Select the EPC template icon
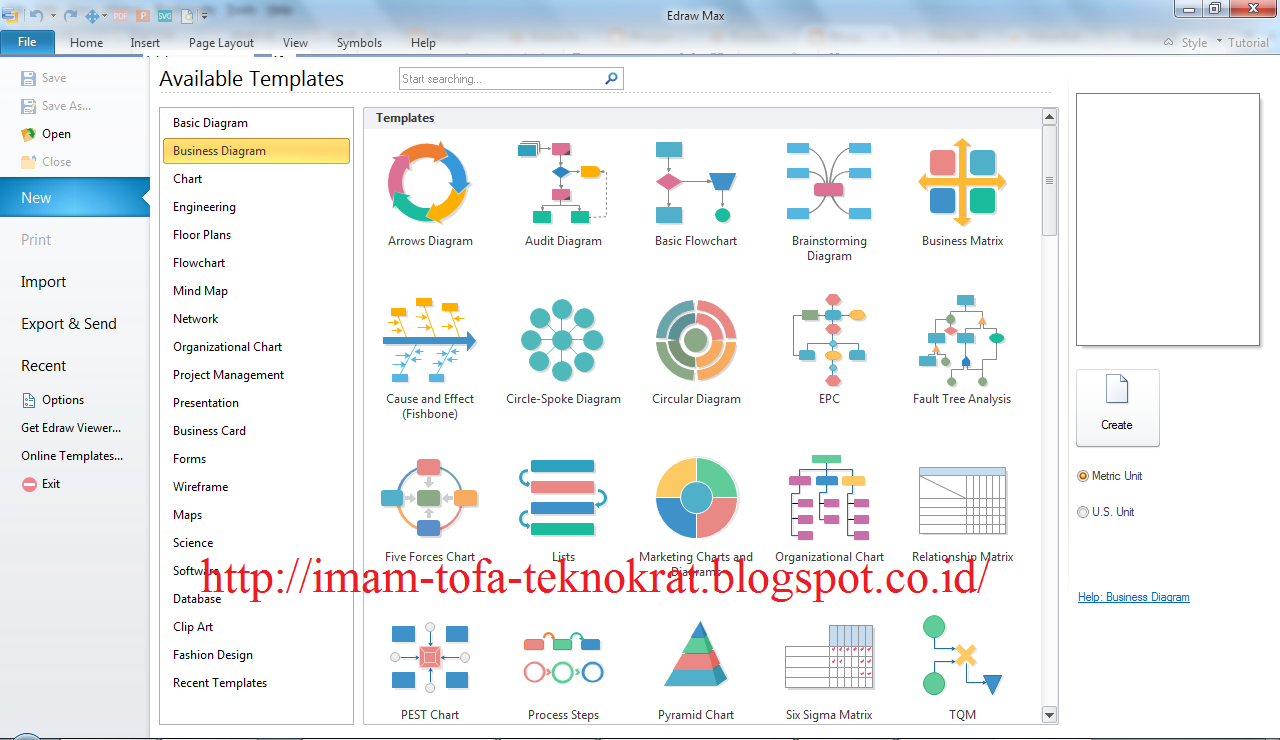Viewport: 1280px width, 740px height. click(x=830, y=340)
